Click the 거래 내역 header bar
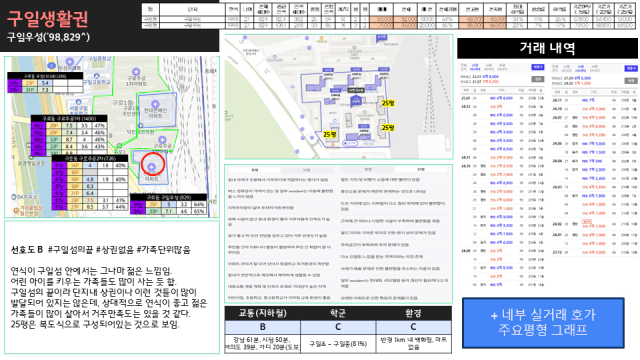Viewport: 640px width, 360px height. coord(547,48)
